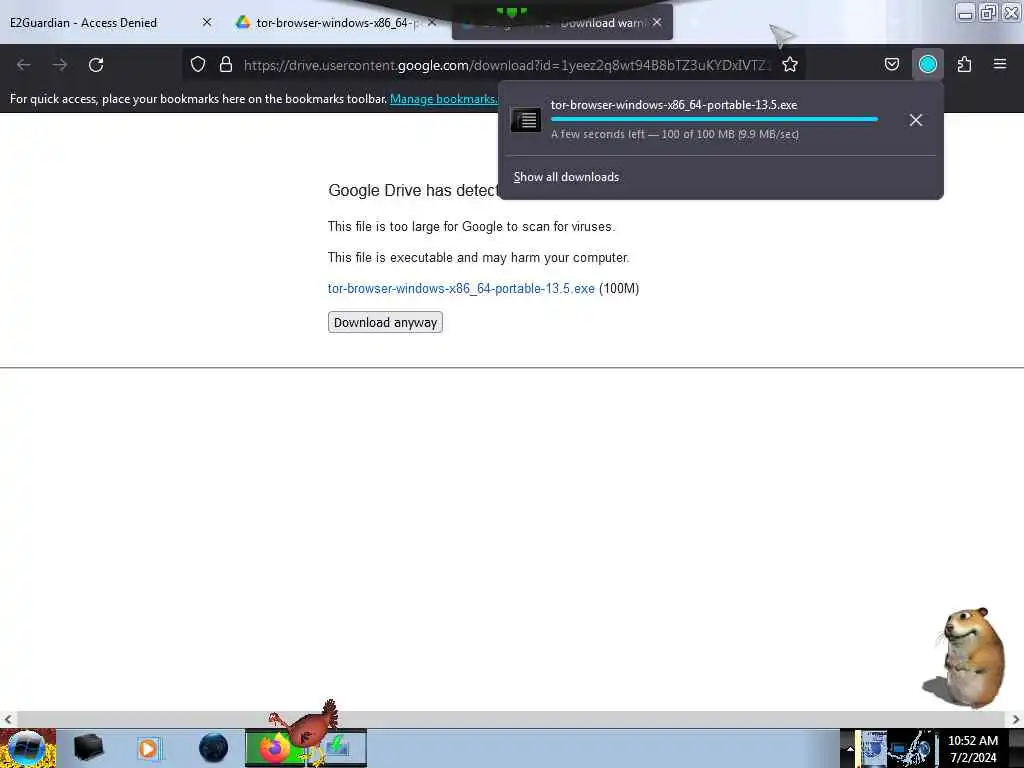This screenshot has width=1024, height=768.
Task: Reload the current page
Action: pyautogui.click(x=96, y=65)
